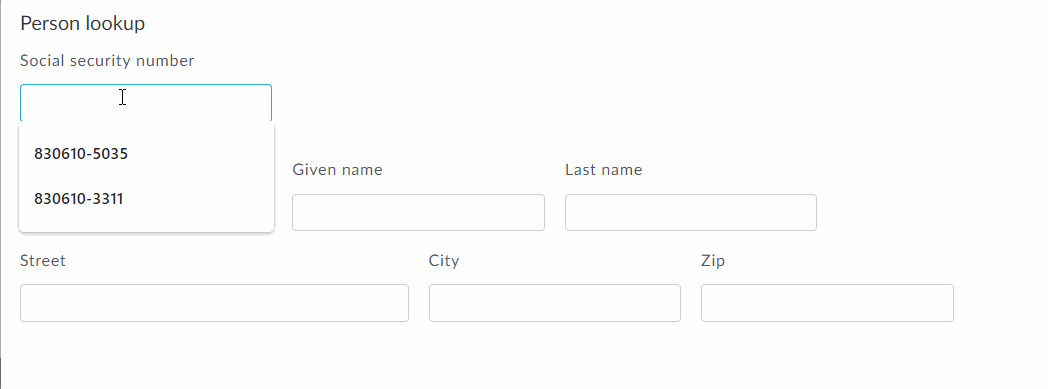This screenshot has height=389, width=1048.
Task: Place cursor in empty box under City
Action: 555,303
